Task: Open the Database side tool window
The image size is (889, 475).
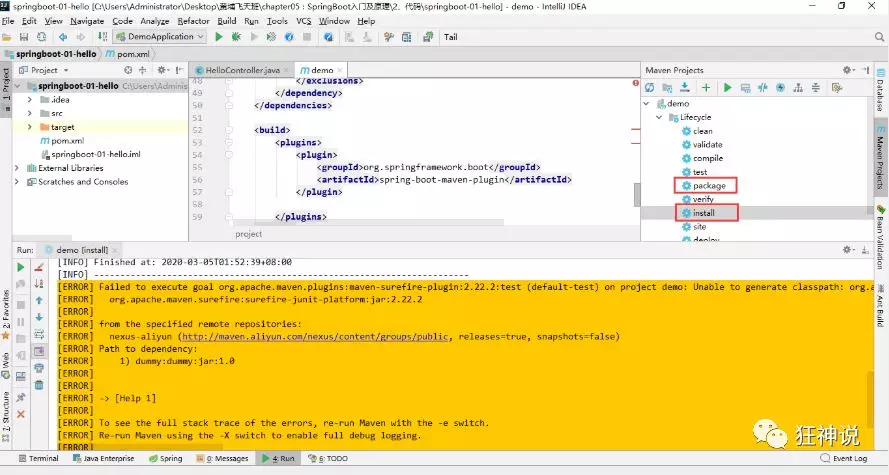Action: point(880,90)
